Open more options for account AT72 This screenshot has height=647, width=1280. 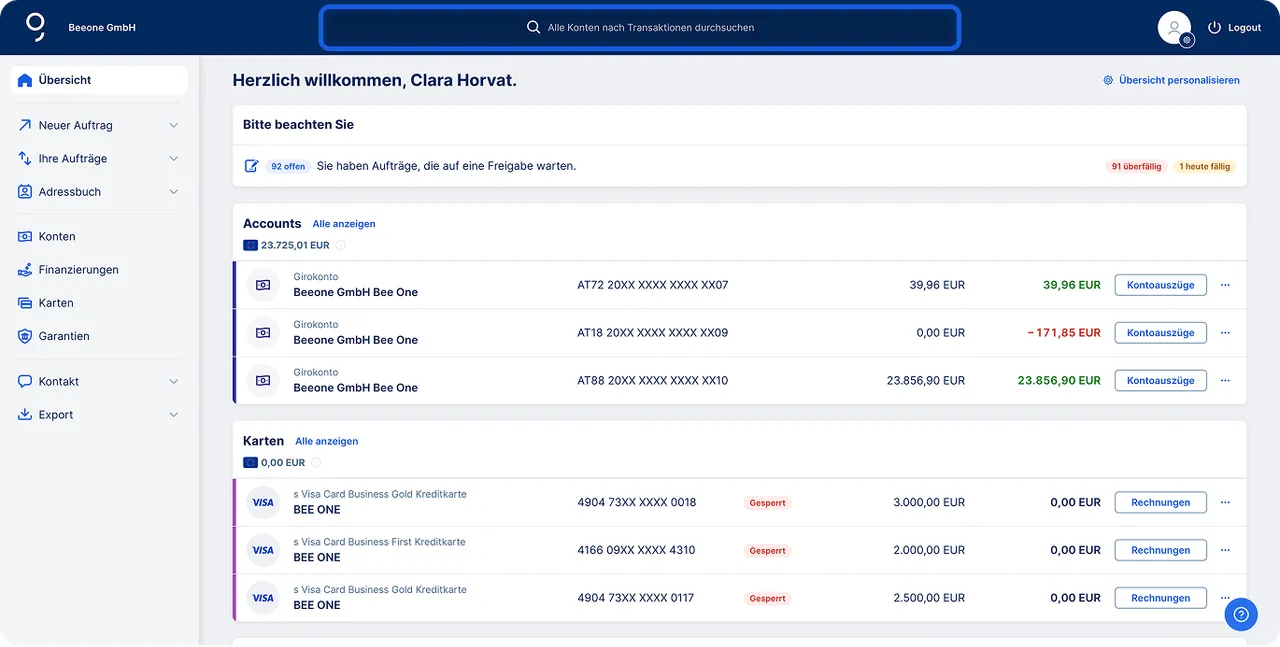coord(1225,285)
